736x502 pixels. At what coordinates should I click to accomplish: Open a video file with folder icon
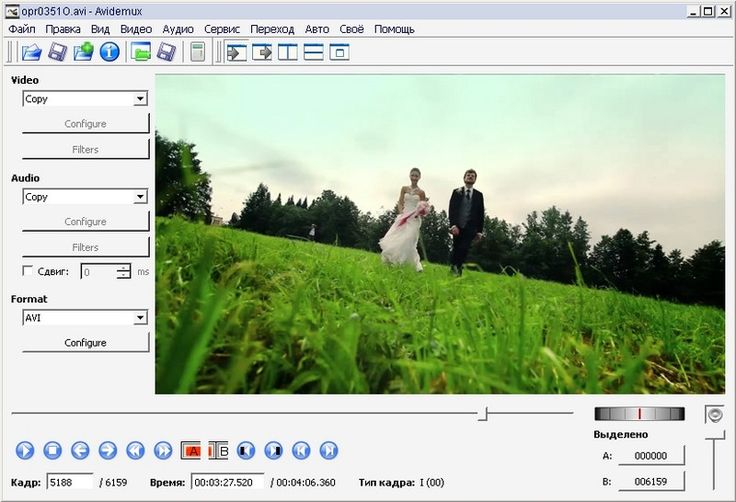click(x=31, y=52)
